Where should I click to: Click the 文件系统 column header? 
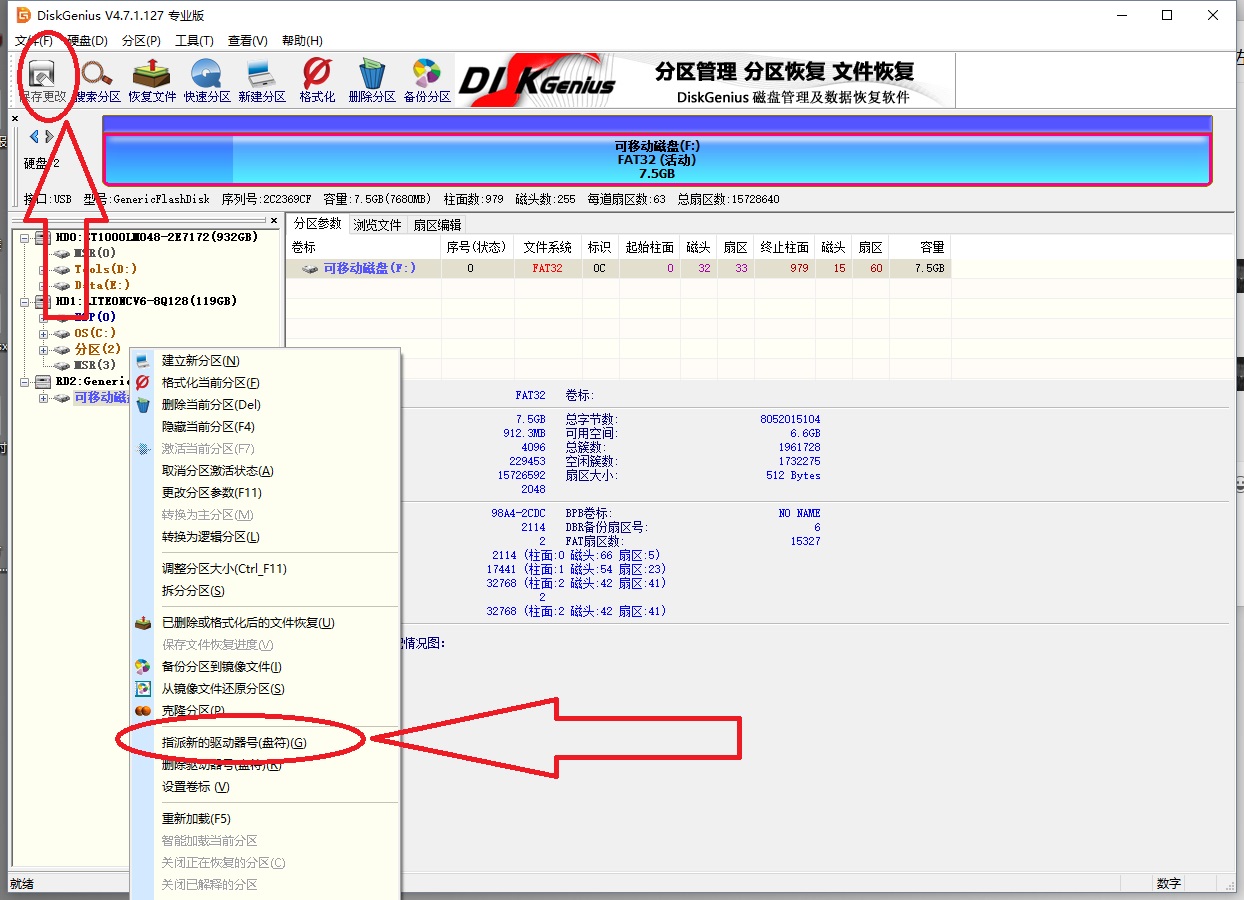(x=547, y=247)
